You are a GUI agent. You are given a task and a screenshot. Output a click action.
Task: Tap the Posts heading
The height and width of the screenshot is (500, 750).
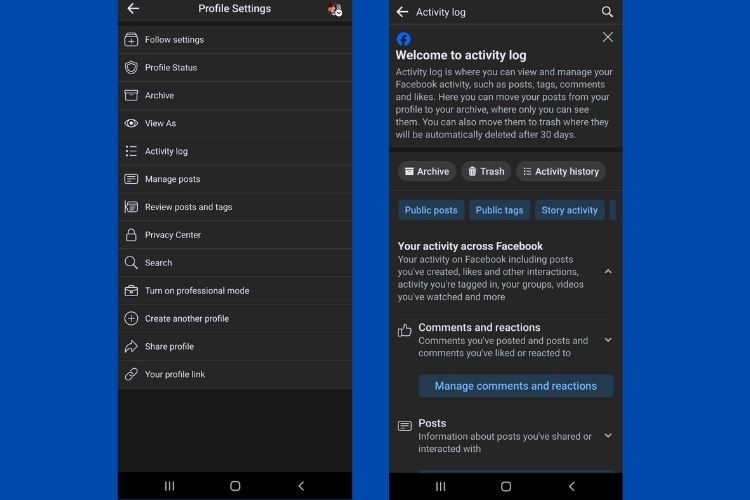pos(432,423)
